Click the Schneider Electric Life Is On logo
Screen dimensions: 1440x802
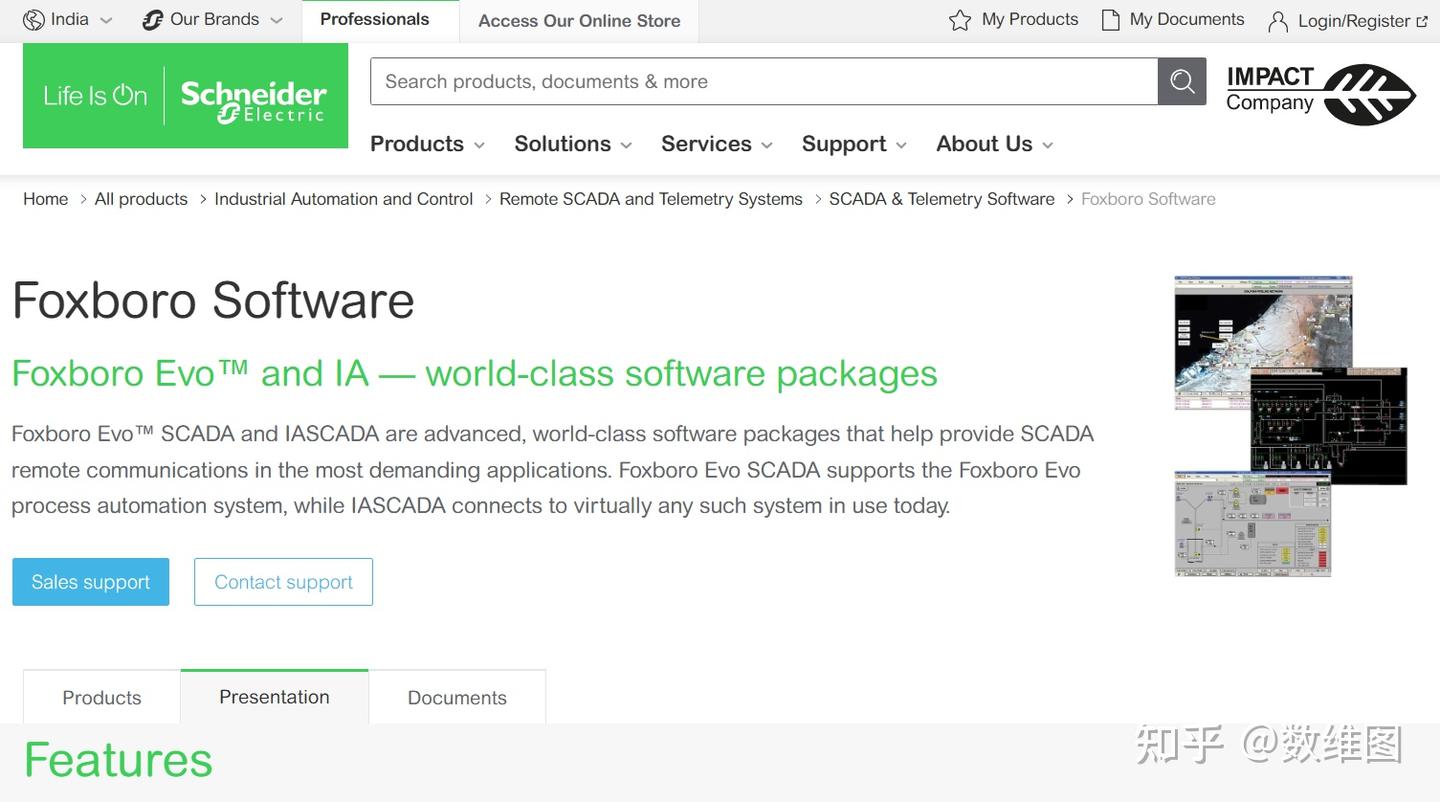[x=185, y=96]
